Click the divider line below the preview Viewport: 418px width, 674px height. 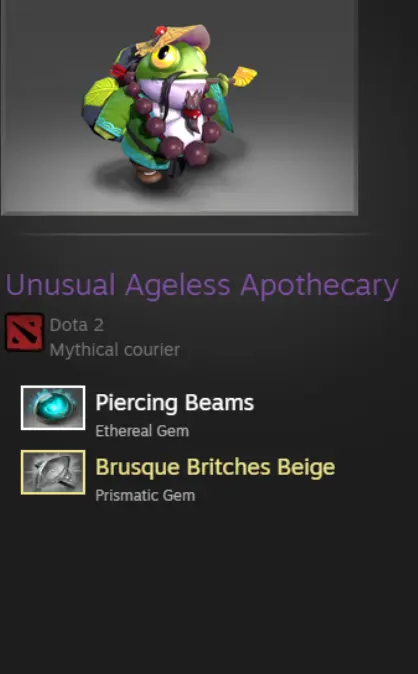click(196, 234)
